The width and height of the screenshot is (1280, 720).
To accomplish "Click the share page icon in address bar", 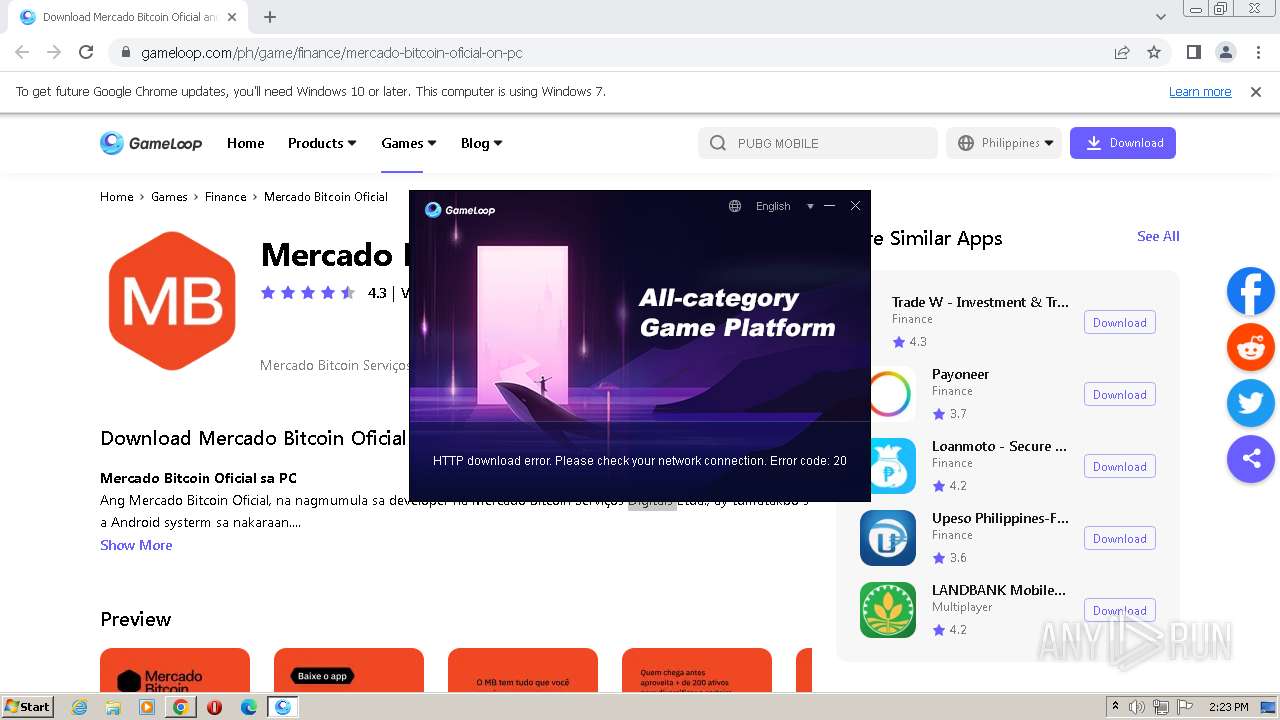I will point(1122,52).
